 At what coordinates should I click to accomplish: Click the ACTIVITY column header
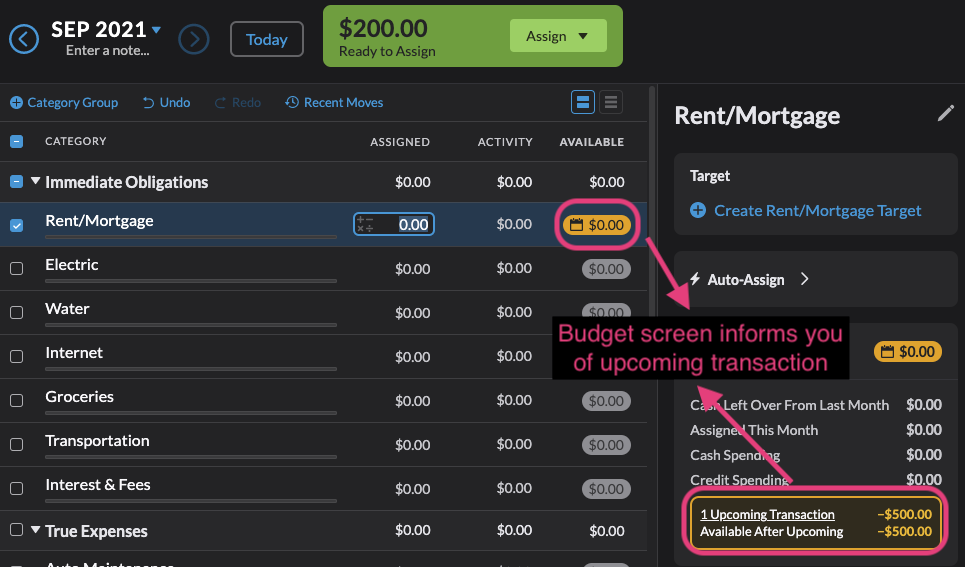pyautogui.click(x=505, y=142)
